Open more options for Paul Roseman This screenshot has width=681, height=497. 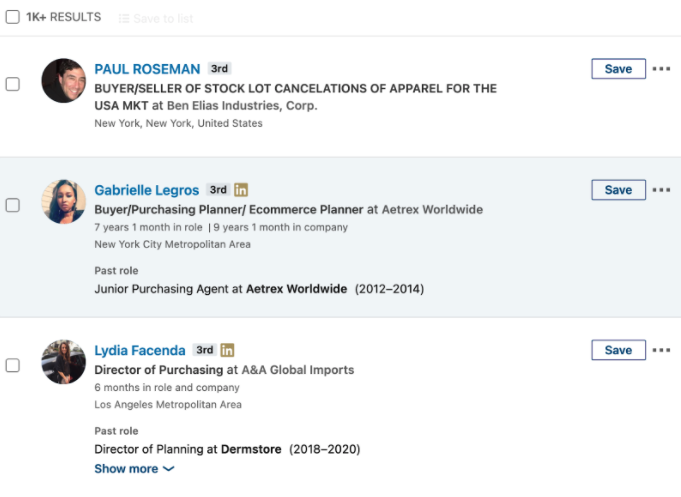(661, 69)
